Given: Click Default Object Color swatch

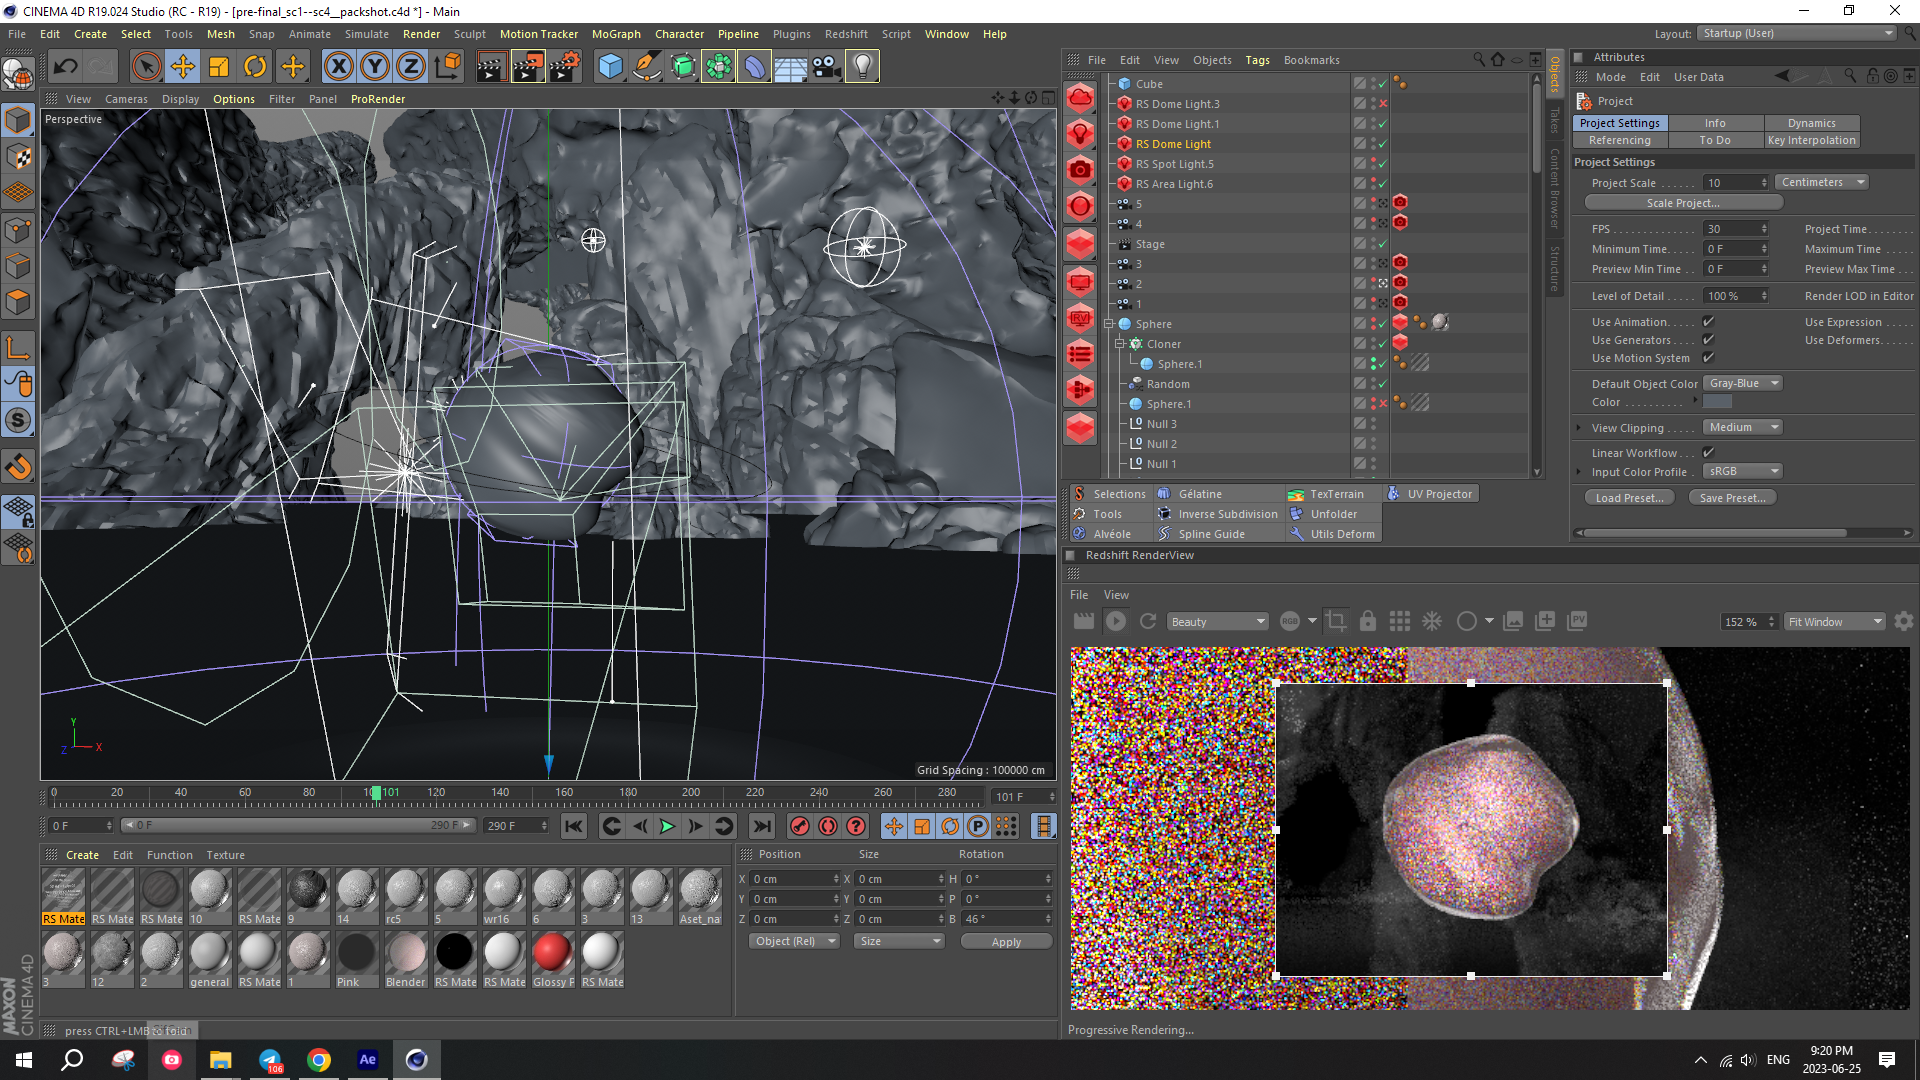Looking at the screenshot, I should pyautogui.click(x=1717, y=402).
